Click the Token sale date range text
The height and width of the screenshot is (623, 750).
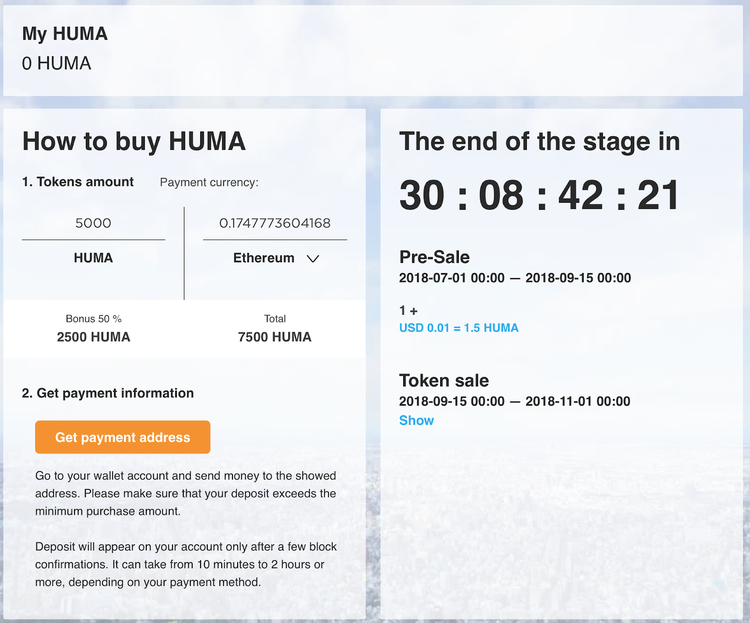(514, 401)
